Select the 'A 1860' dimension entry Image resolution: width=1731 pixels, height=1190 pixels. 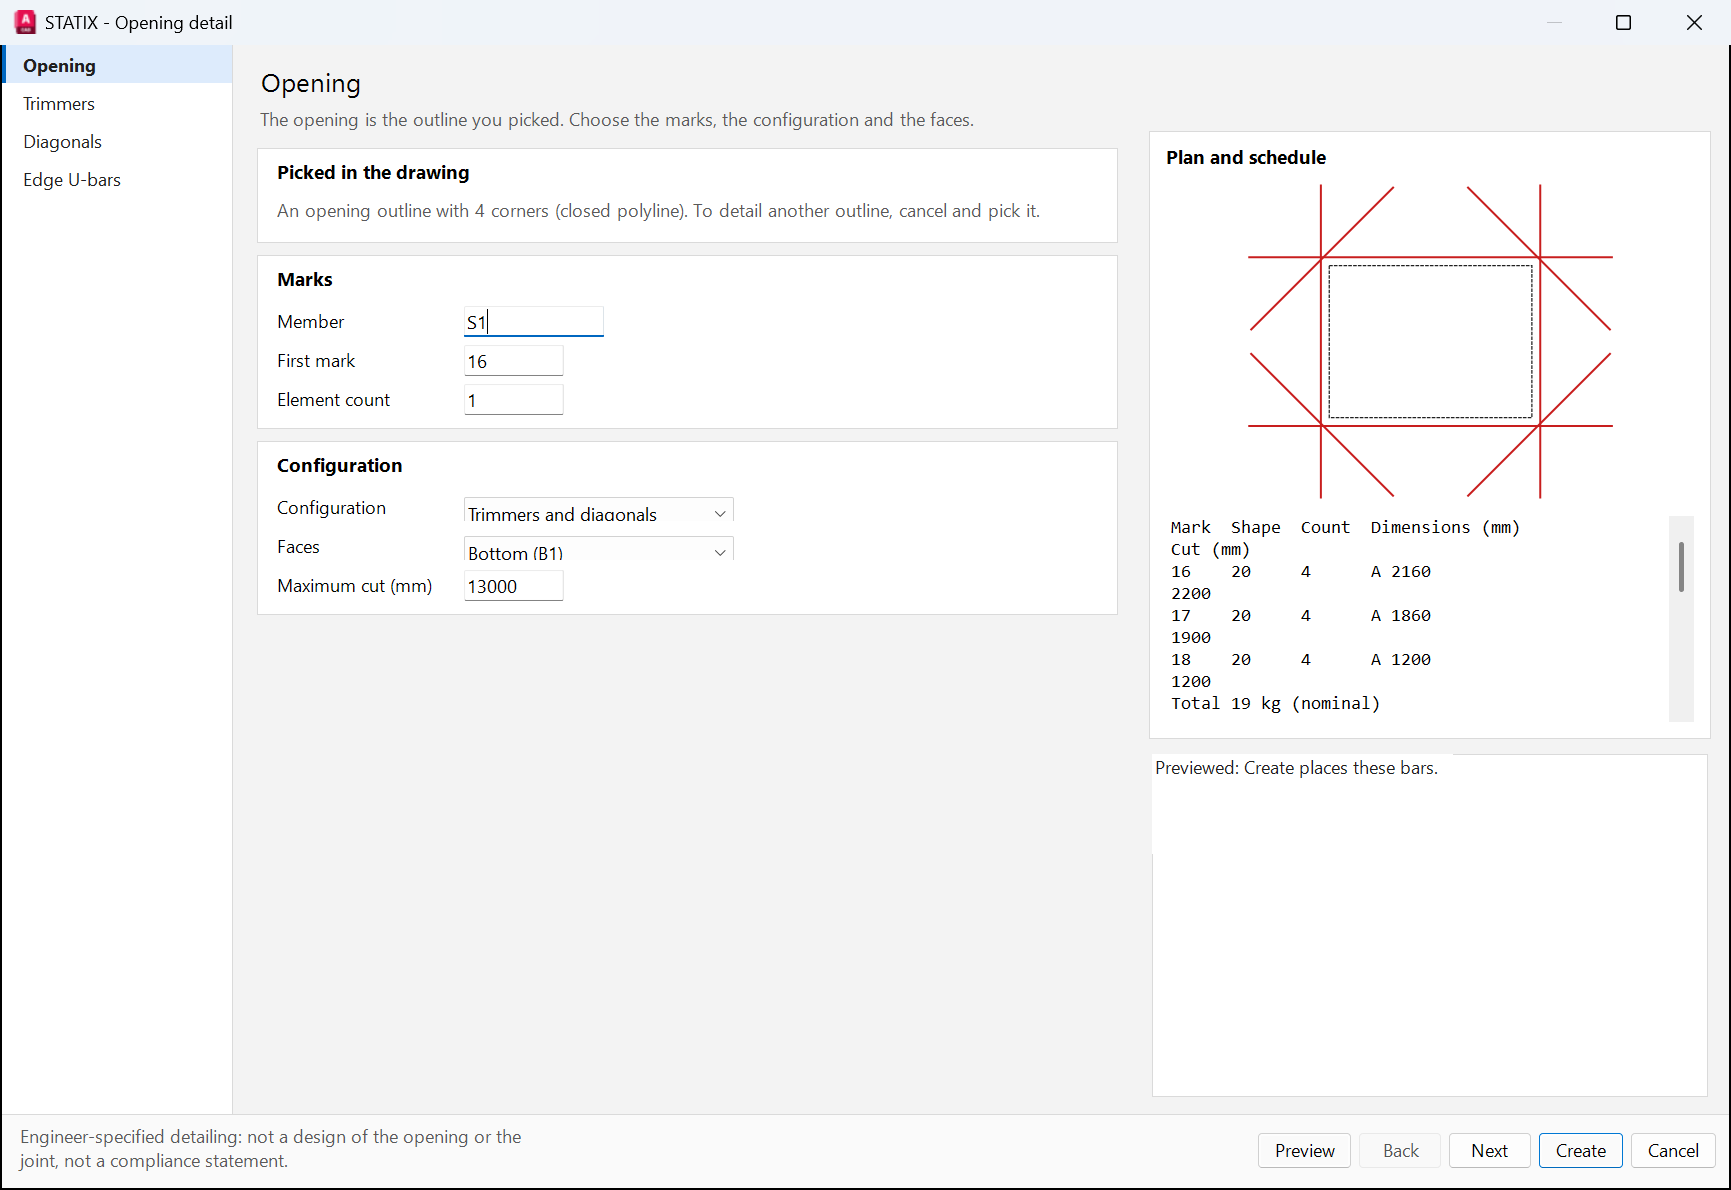pyautogui.click(x=1400, y=616)
